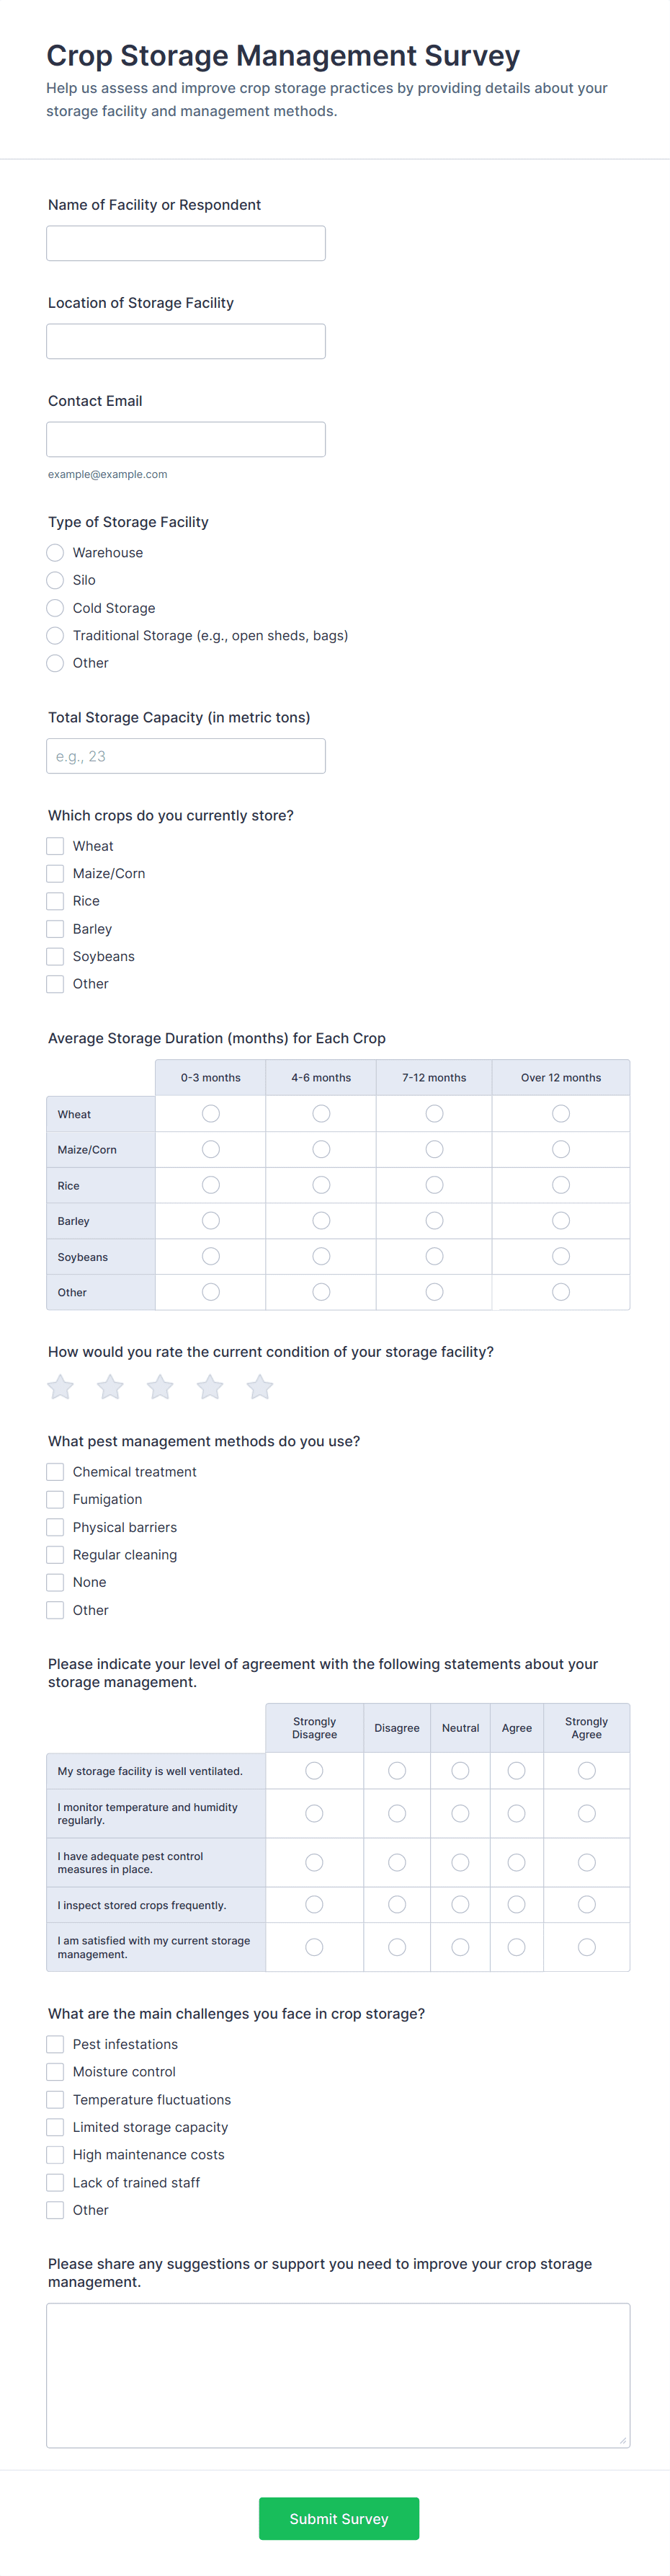Image resolution: width=670 pixels, height=2576 pixels.
Task: Click the suggestions text area
Action: point(338,2375)
